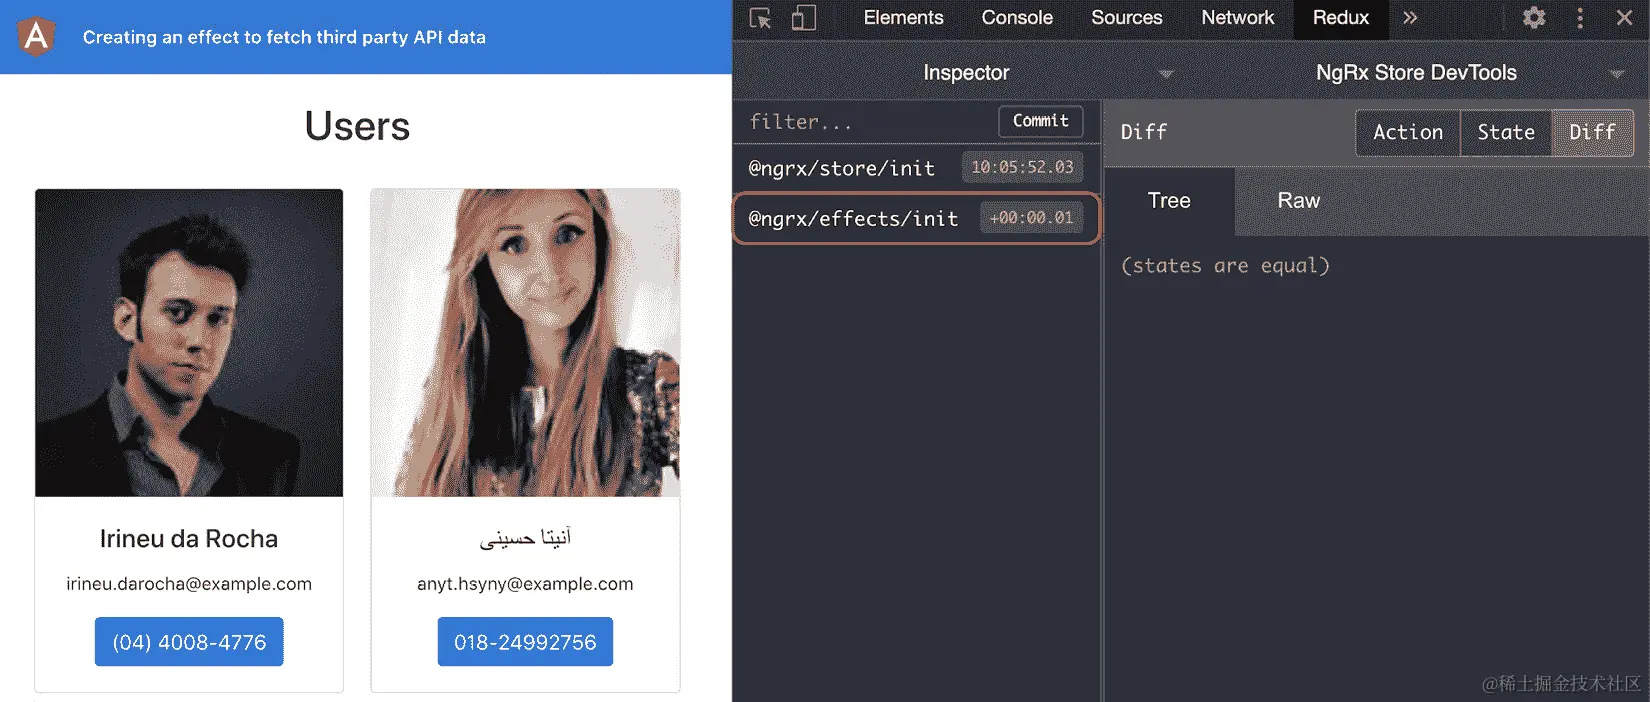Image resolution: width=1650 pixels, height=702 pixels.
Task: Click the (states are equal) message
Action: [1225, 266]
